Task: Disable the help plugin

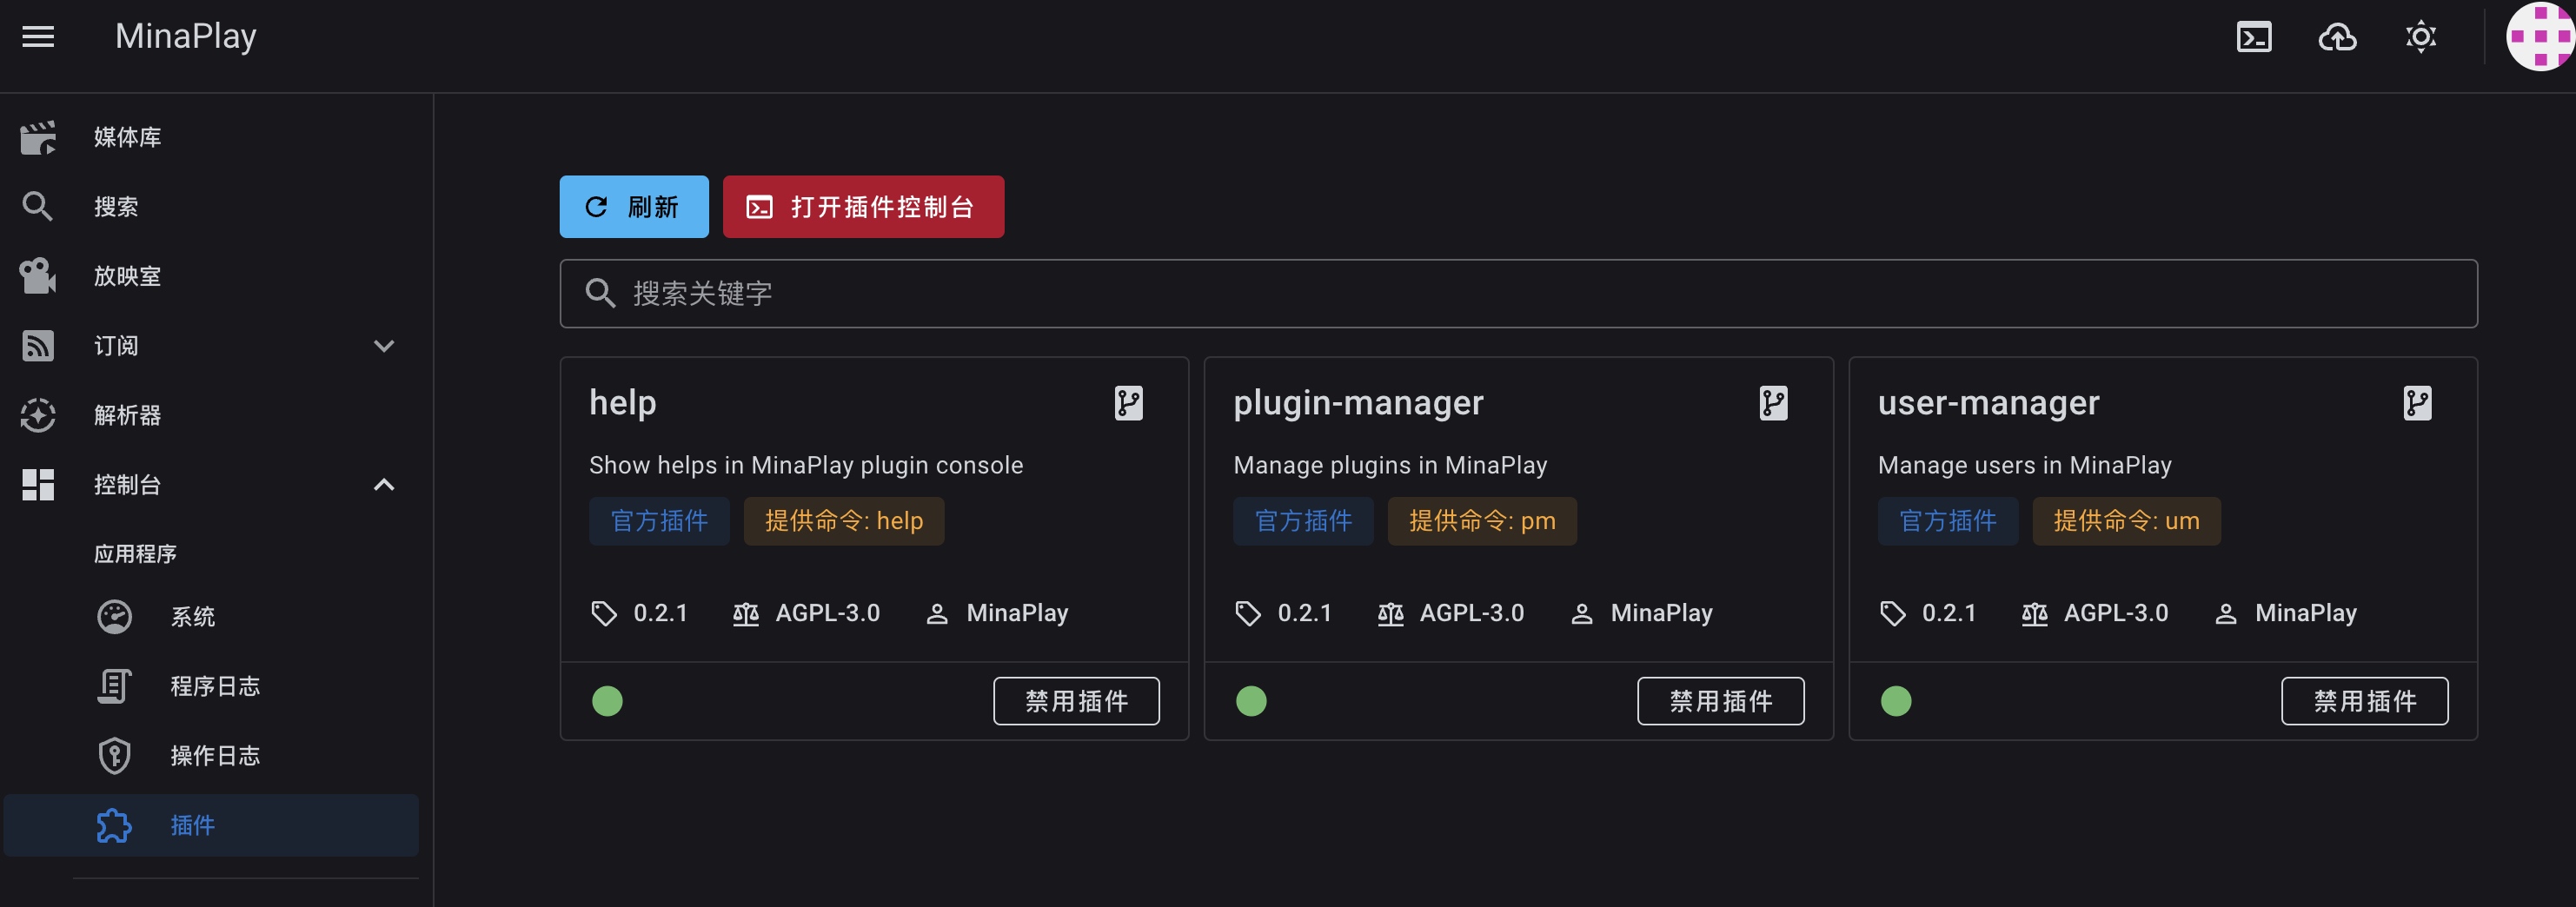Action: point(1076,701)
